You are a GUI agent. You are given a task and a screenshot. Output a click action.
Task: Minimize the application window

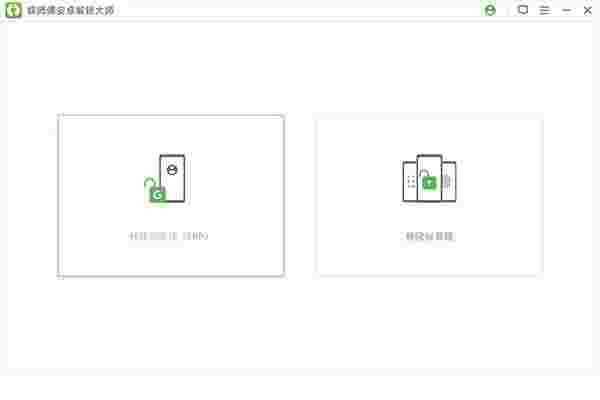(x=567, y=10)
